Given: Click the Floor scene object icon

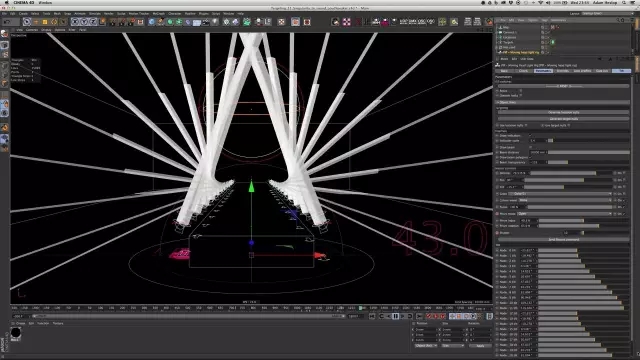Looking at the screenshot, I should coord(197,22).
